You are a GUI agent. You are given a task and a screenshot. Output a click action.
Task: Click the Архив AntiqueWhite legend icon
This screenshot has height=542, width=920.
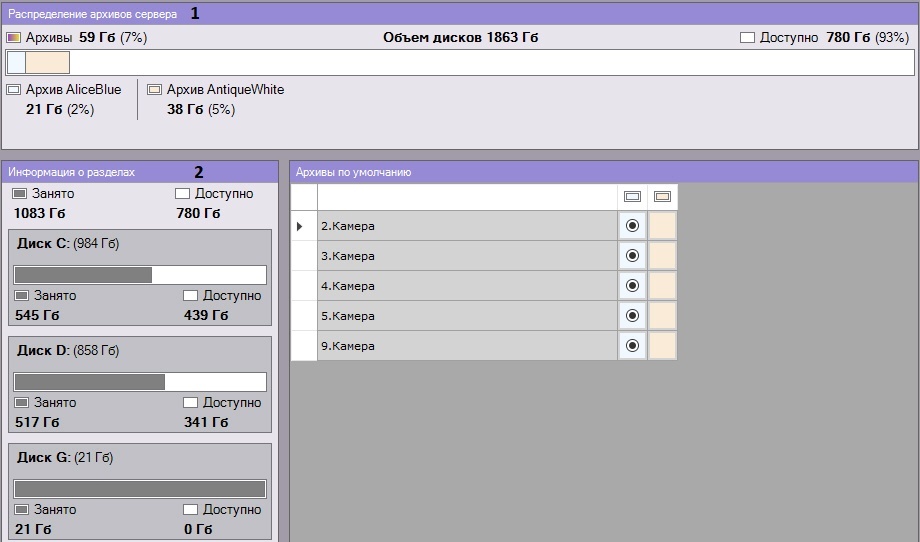coord(154,90)
